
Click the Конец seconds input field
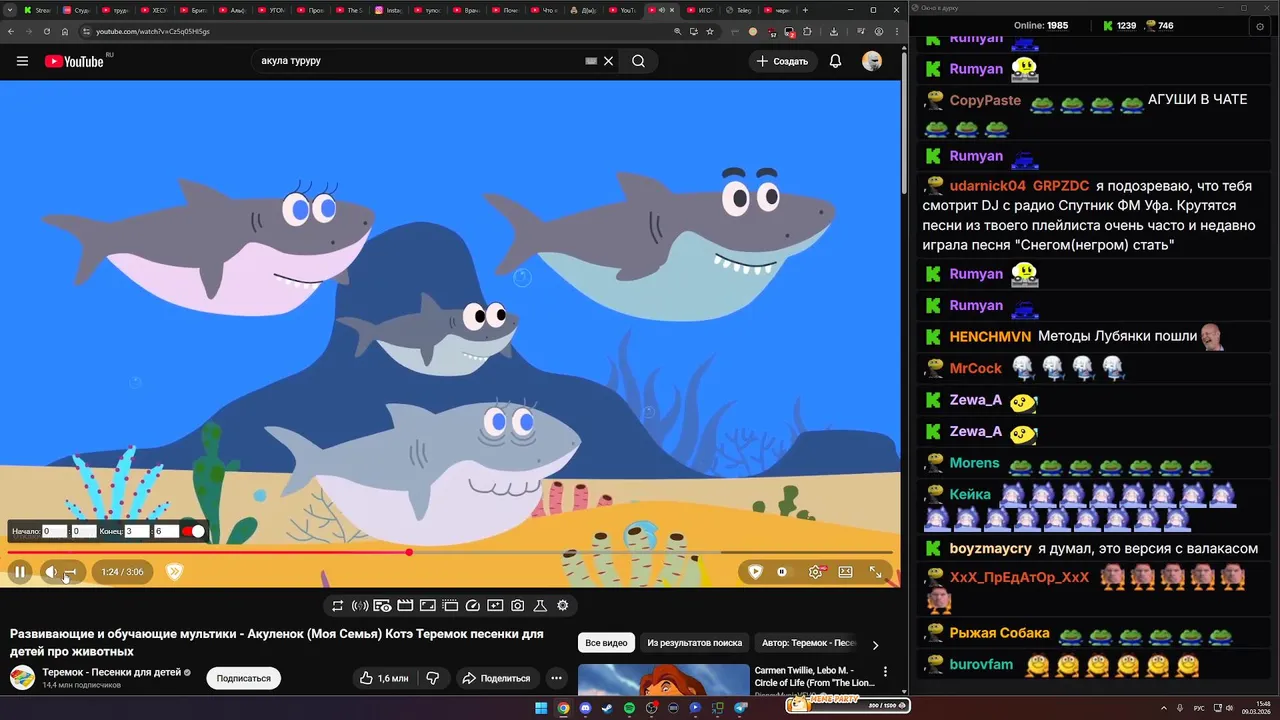pyautogui.click(x=165, y=531)
